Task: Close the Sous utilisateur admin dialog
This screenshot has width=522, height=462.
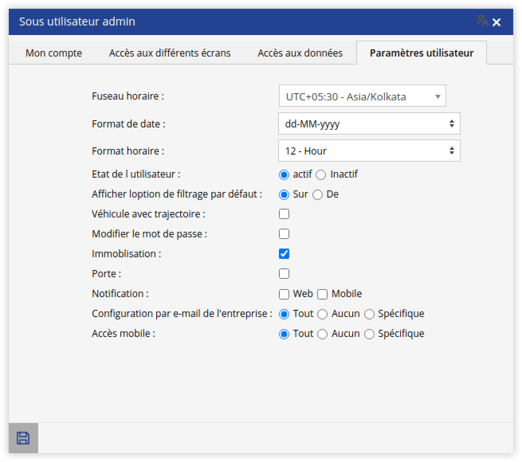Action: (x=496, y=22)
